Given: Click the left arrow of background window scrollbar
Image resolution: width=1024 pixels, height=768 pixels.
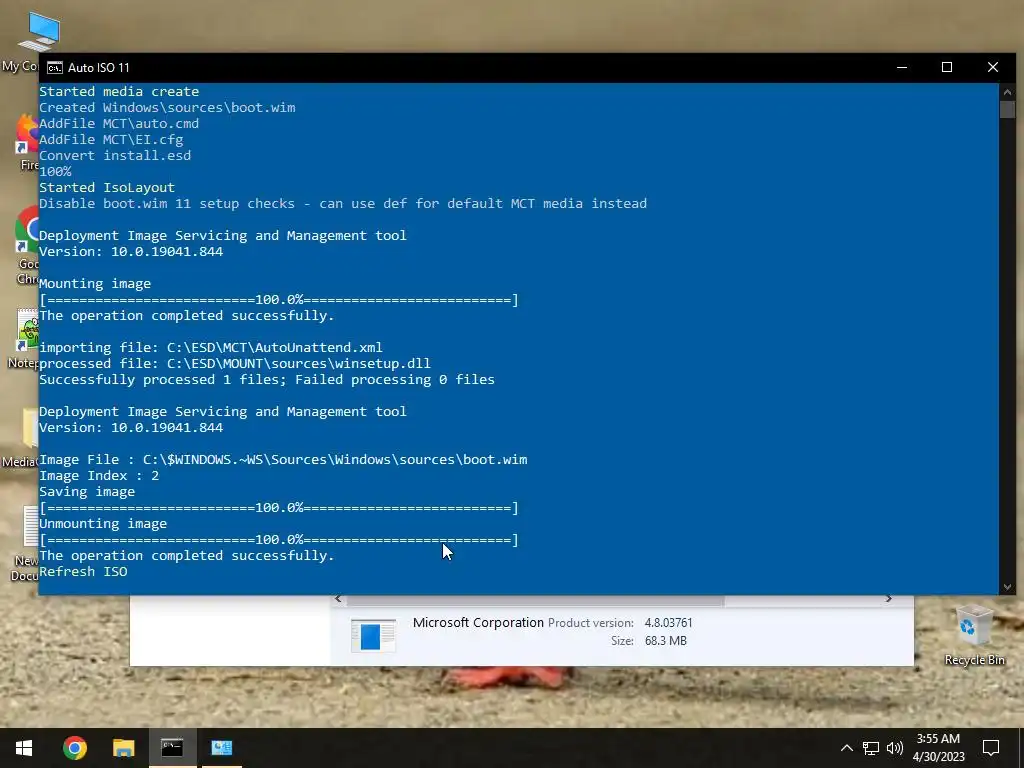Looking at the screenshot, I should 338,598.
